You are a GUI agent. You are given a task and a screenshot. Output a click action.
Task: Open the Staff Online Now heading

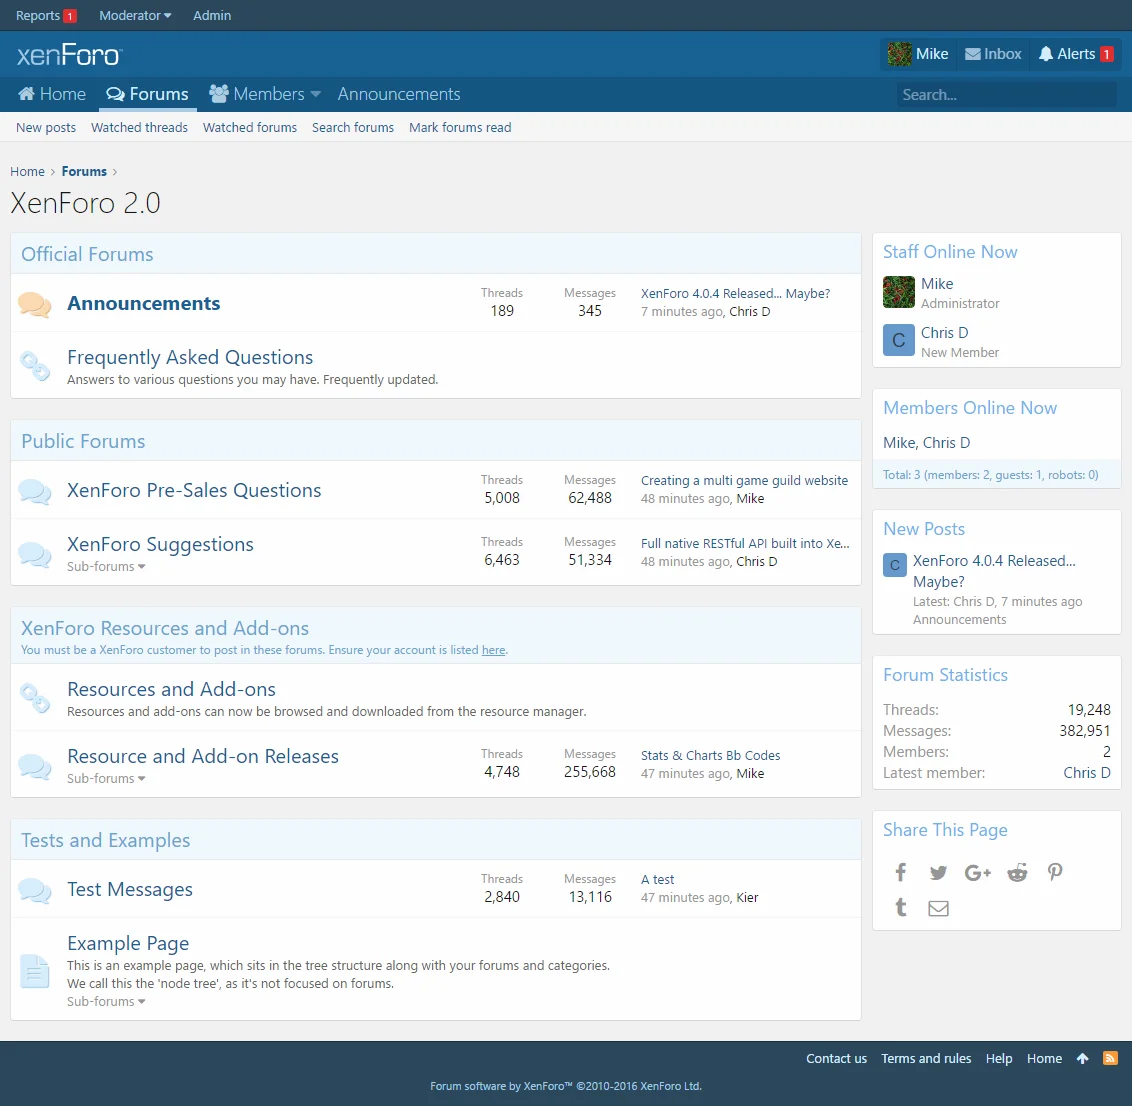tap(950, 252)
